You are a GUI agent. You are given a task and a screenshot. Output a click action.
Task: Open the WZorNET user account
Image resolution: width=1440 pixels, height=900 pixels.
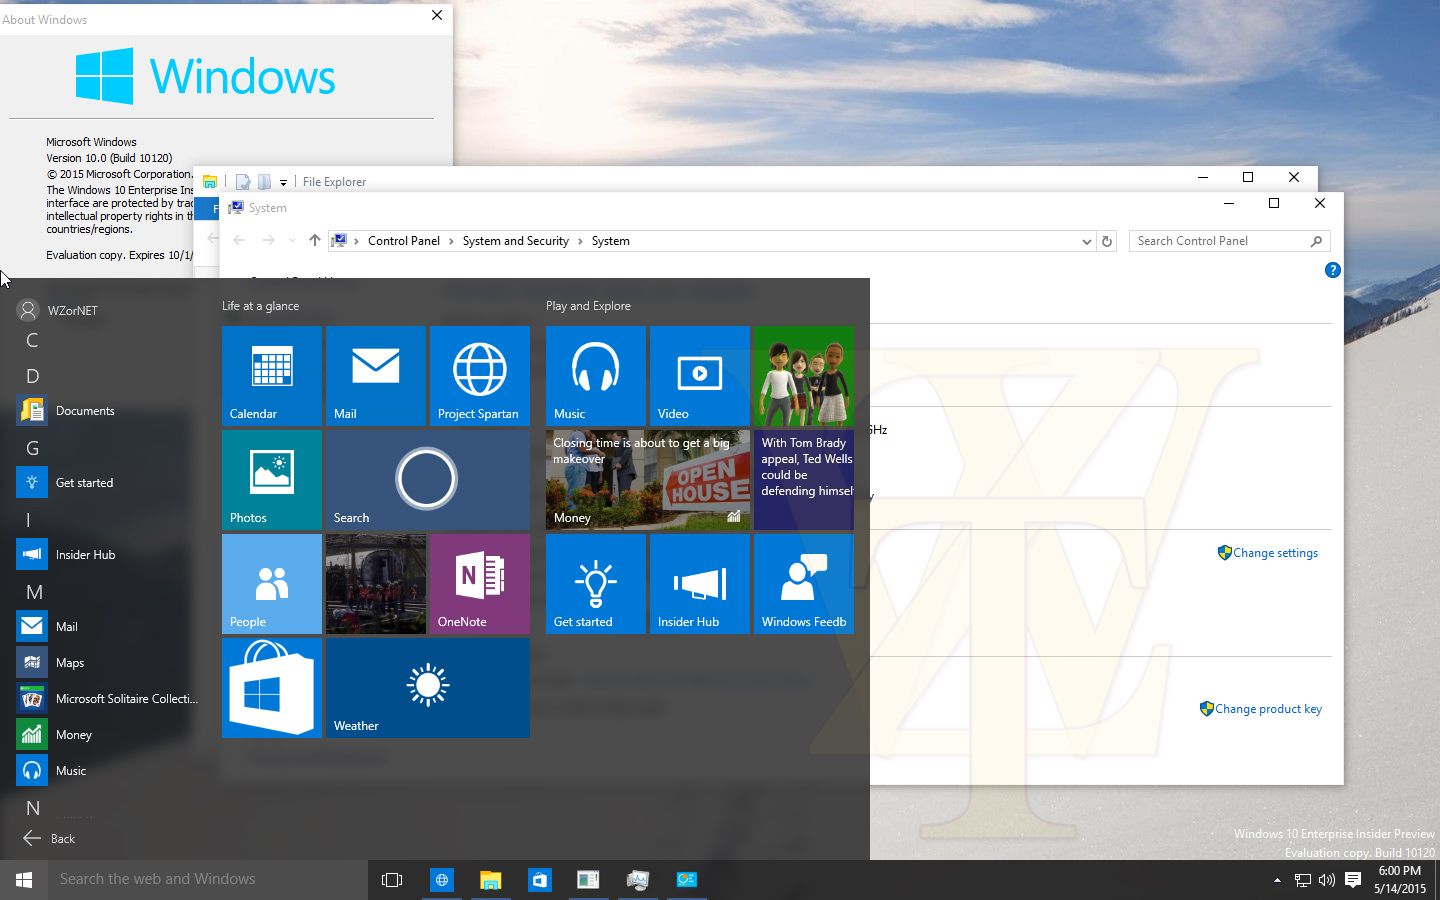pos(58,310)
